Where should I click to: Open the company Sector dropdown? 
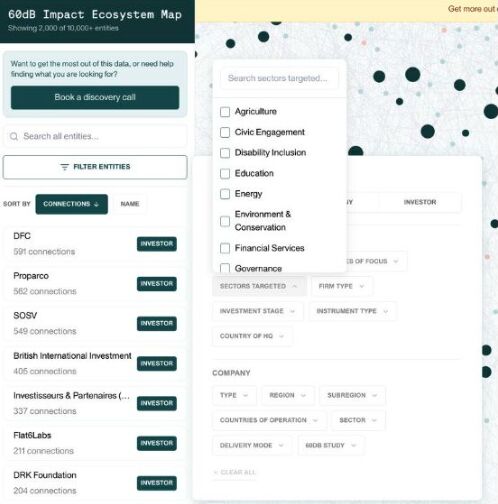358,420
